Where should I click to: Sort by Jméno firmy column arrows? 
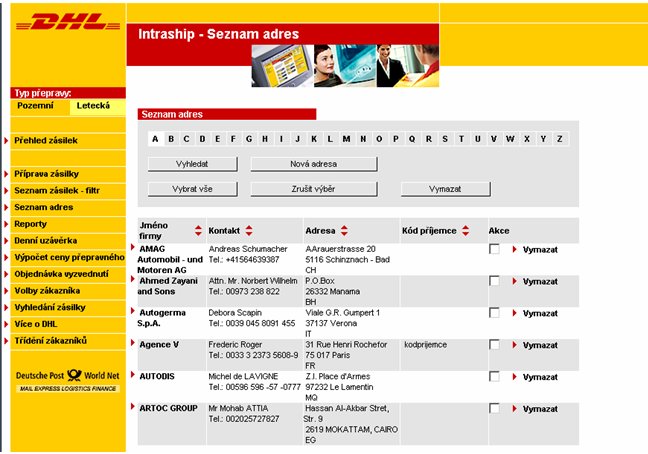[198, 231]
